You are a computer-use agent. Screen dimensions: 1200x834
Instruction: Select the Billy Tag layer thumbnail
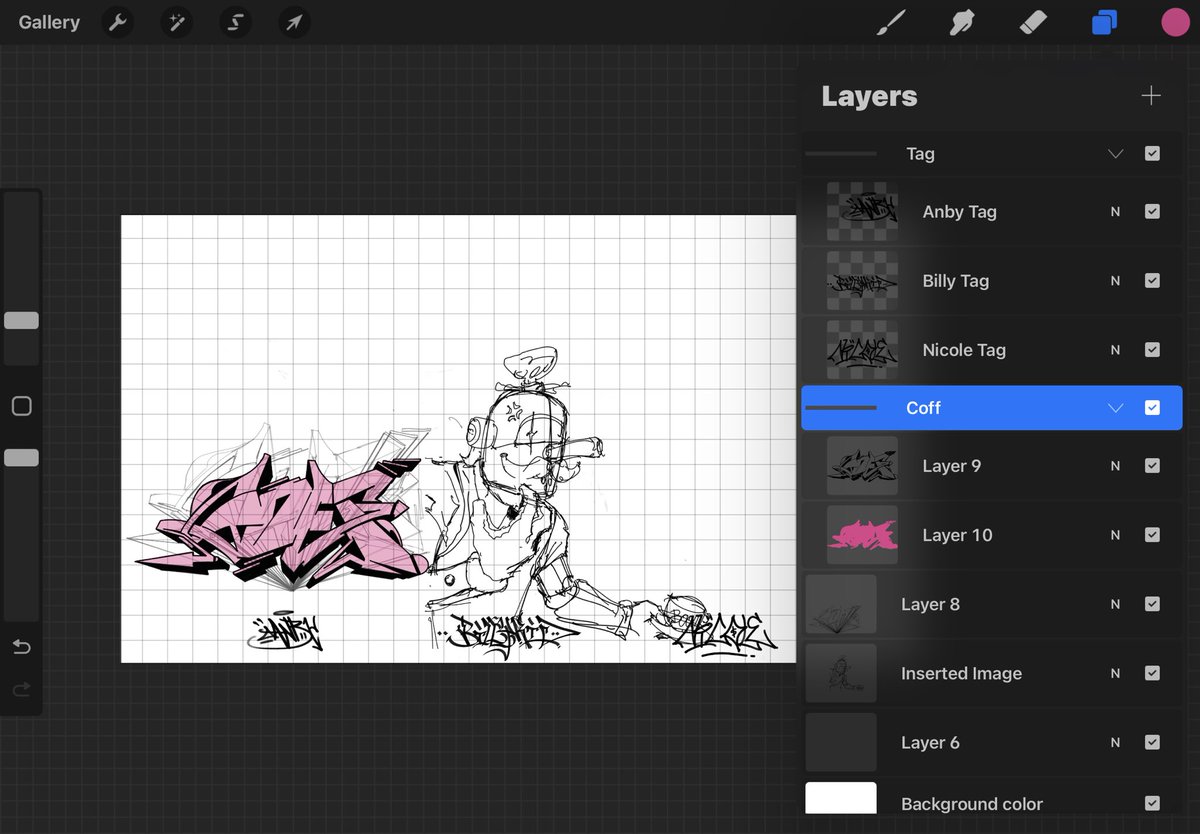click(x=862, y=280)
